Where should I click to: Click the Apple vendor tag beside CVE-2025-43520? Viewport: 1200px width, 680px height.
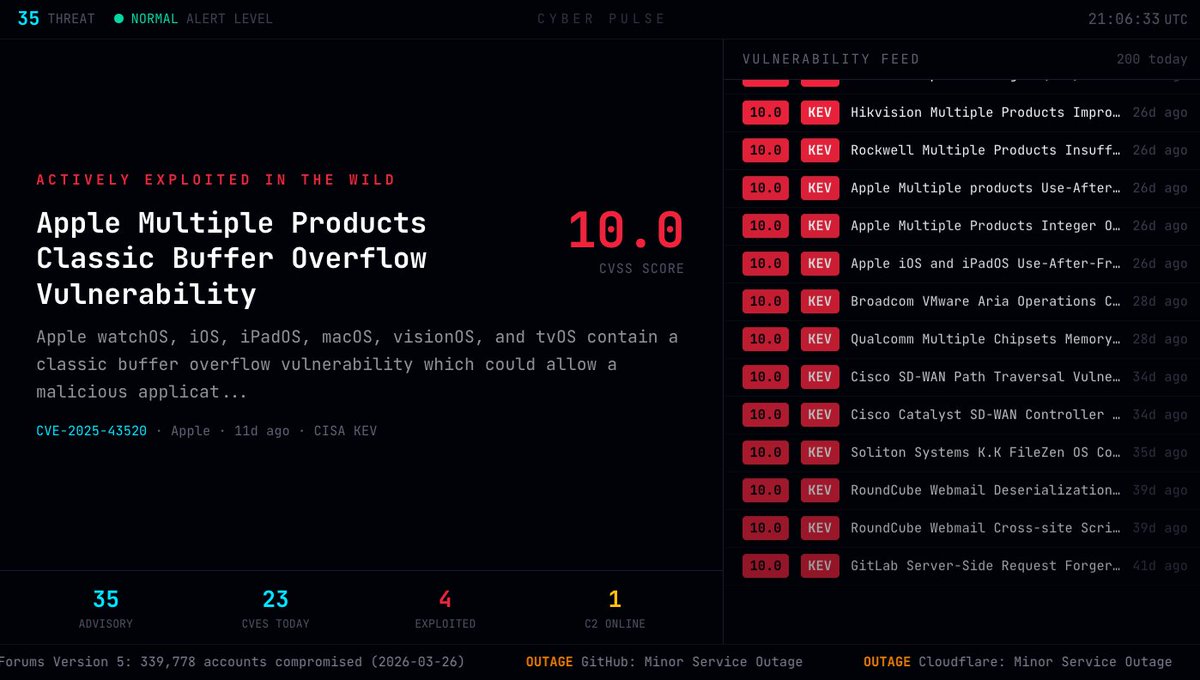(191, 431)
